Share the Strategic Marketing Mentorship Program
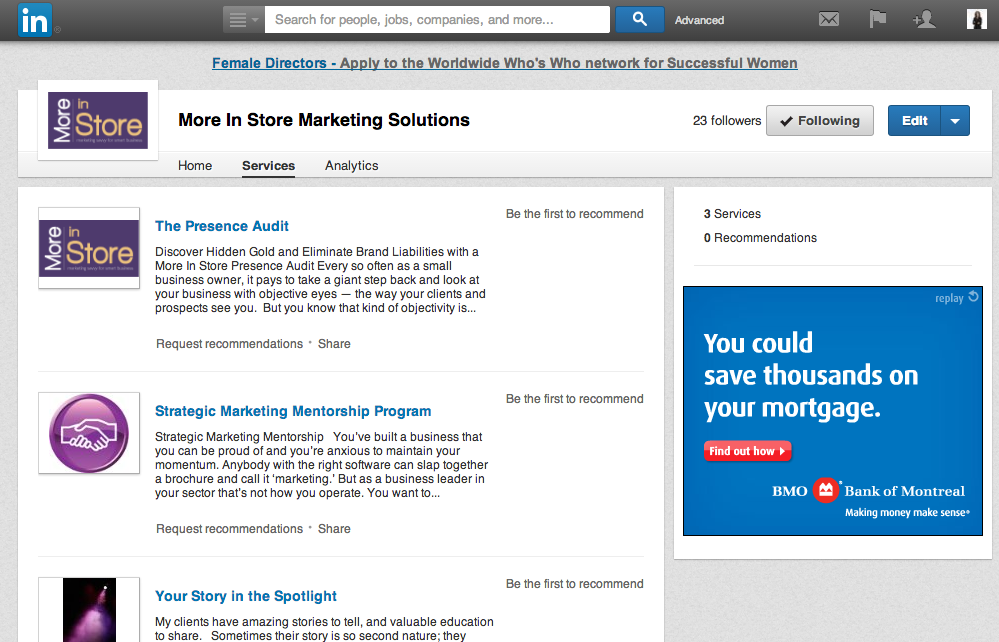 coord(334,529)
